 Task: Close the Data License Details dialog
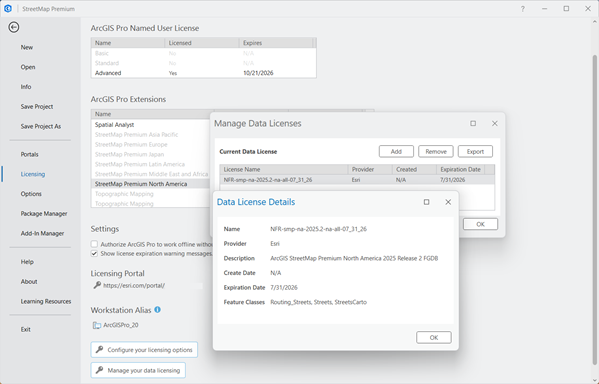(x=448, y=202)
